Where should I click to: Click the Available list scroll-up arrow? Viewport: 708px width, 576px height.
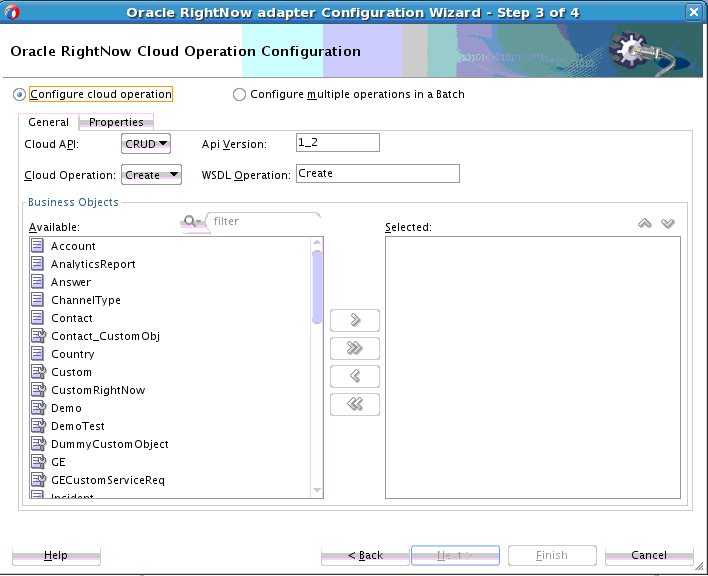317,242
